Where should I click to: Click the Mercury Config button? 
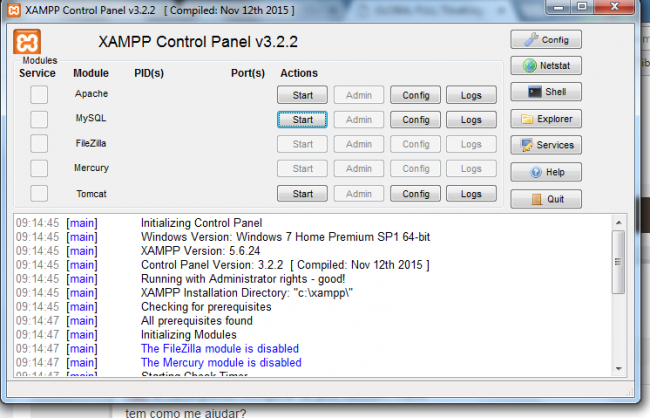(415, 168)
